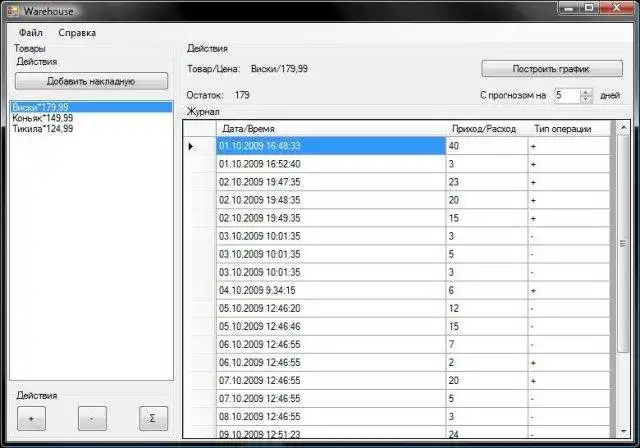Click the quantity cell with value 6
This screenshot has height=448, width=640.
tap(487, 290)
